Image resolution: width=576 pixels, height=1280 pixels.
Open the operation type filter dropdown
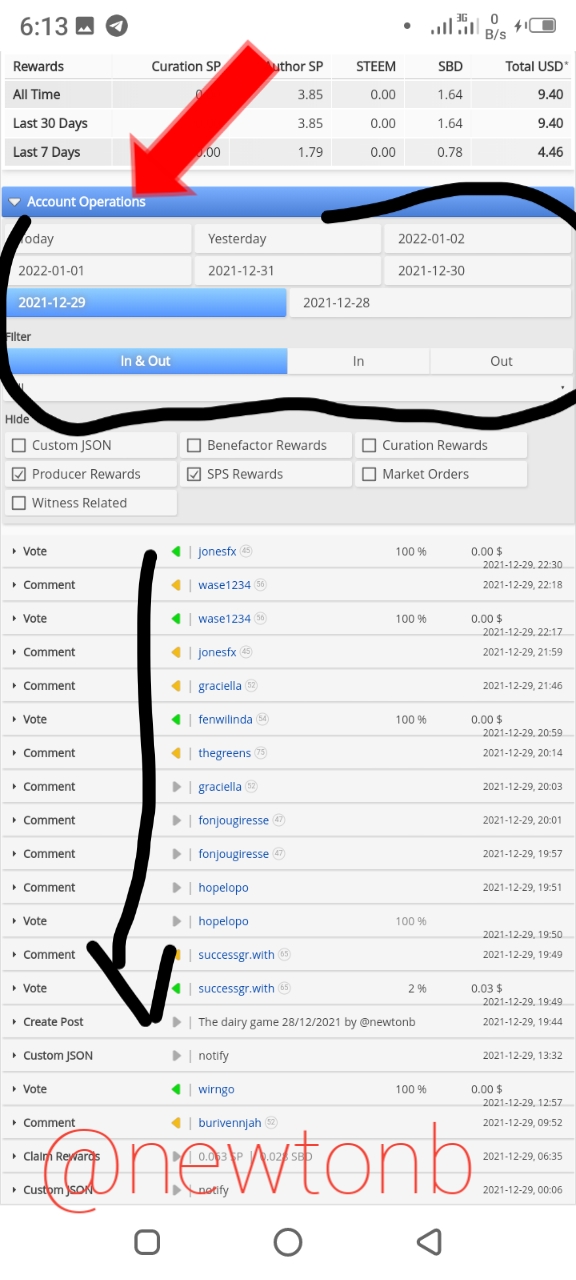point(288,388)
